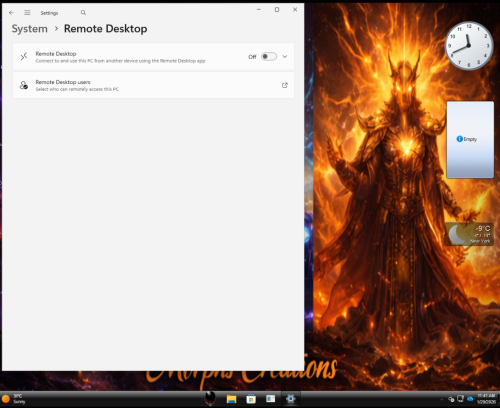Screen dimensions: 500x408
Task: Open File Explorer from the taskbar
Action: point(231,399)
